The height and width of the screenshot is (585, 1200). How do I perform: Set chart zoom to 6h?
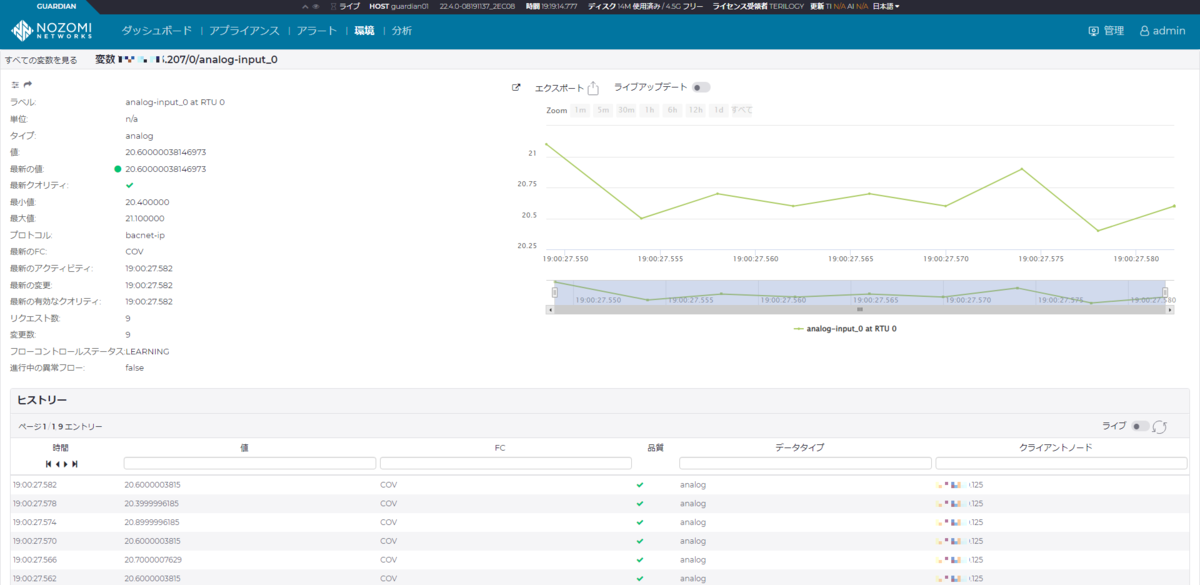pos(672,110)
